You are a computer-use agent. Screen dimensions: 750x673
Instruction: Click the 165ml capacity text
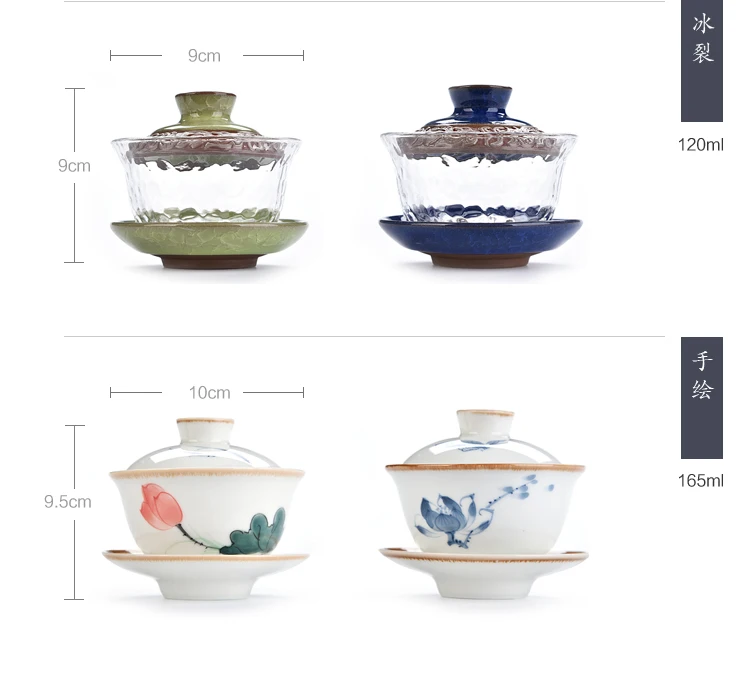[701, 481]
